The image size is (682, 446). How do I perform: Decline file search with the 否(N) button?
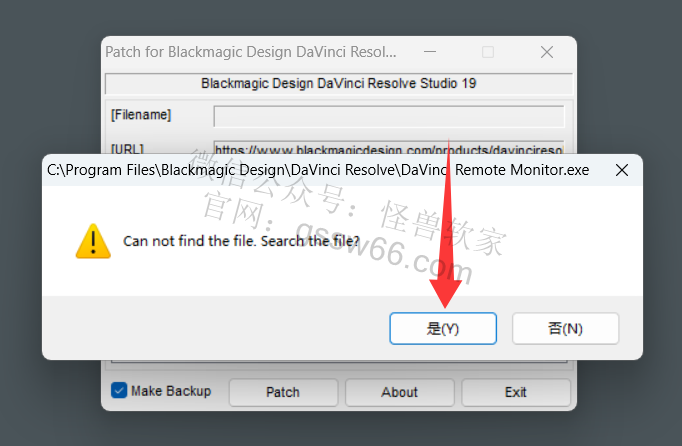pyautogui.click(x=565, y=329)
